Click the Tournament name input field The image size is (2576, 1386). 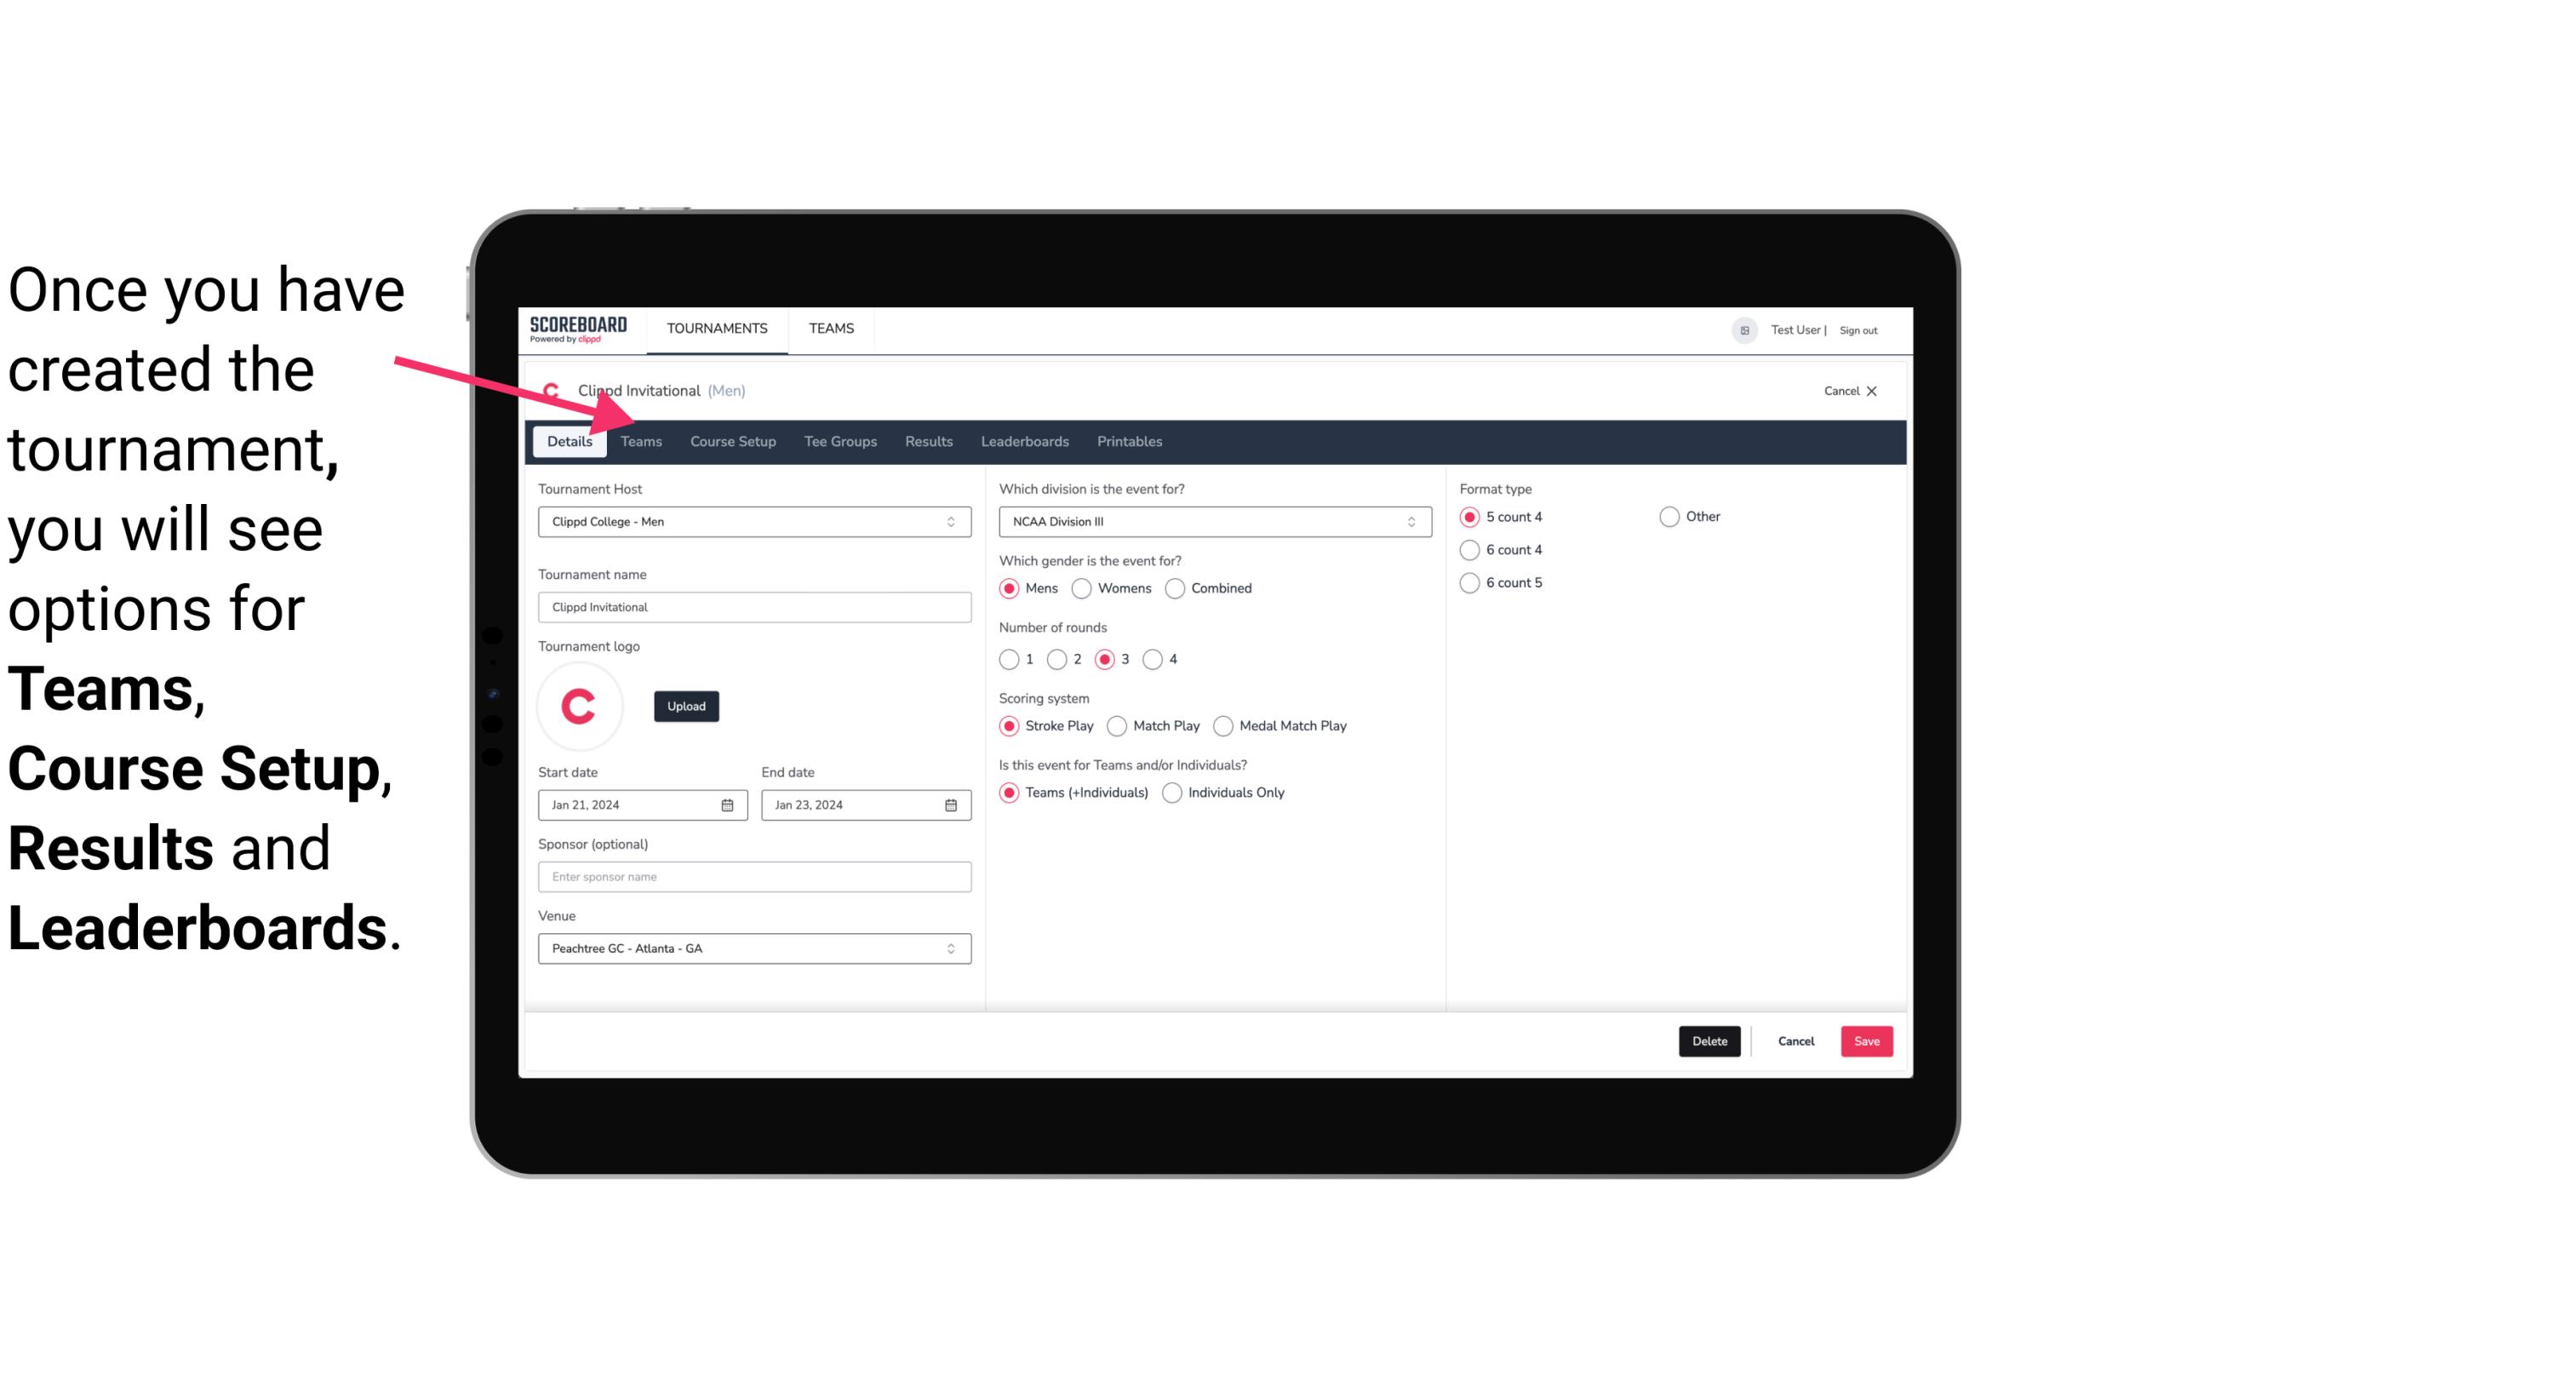[754, 606]
